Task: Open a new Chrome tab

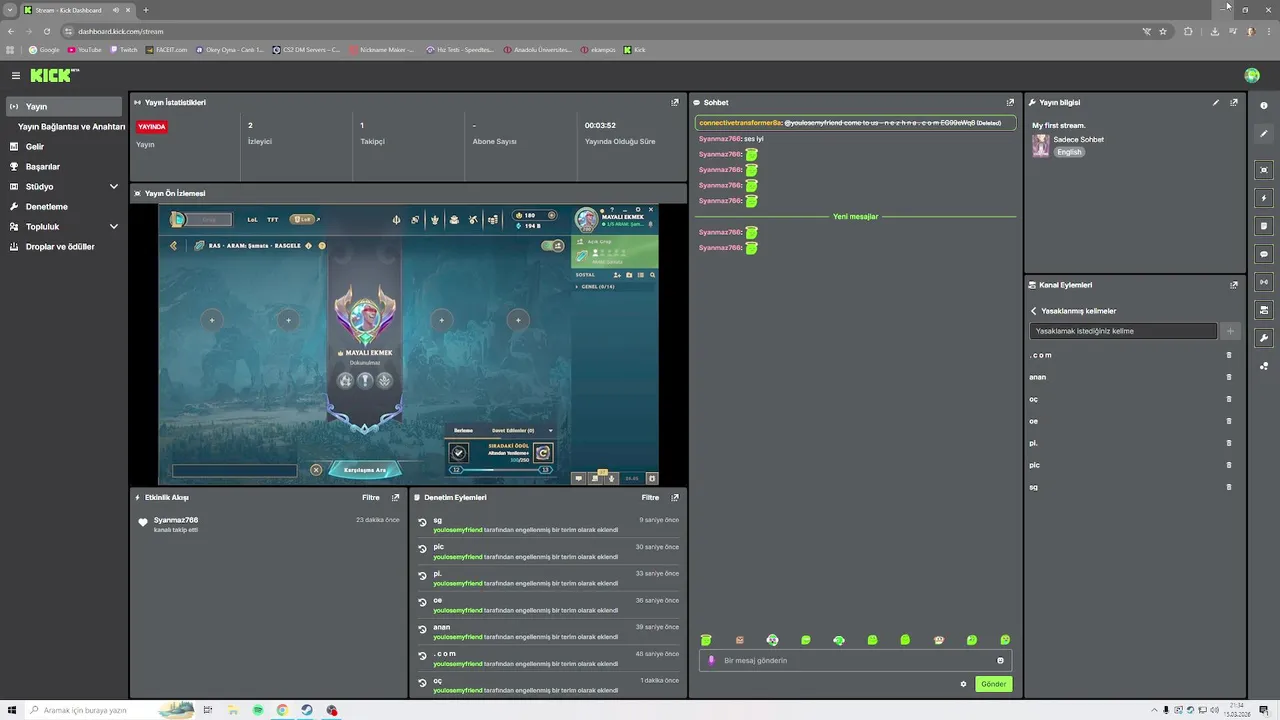Action: click(146, 10)
